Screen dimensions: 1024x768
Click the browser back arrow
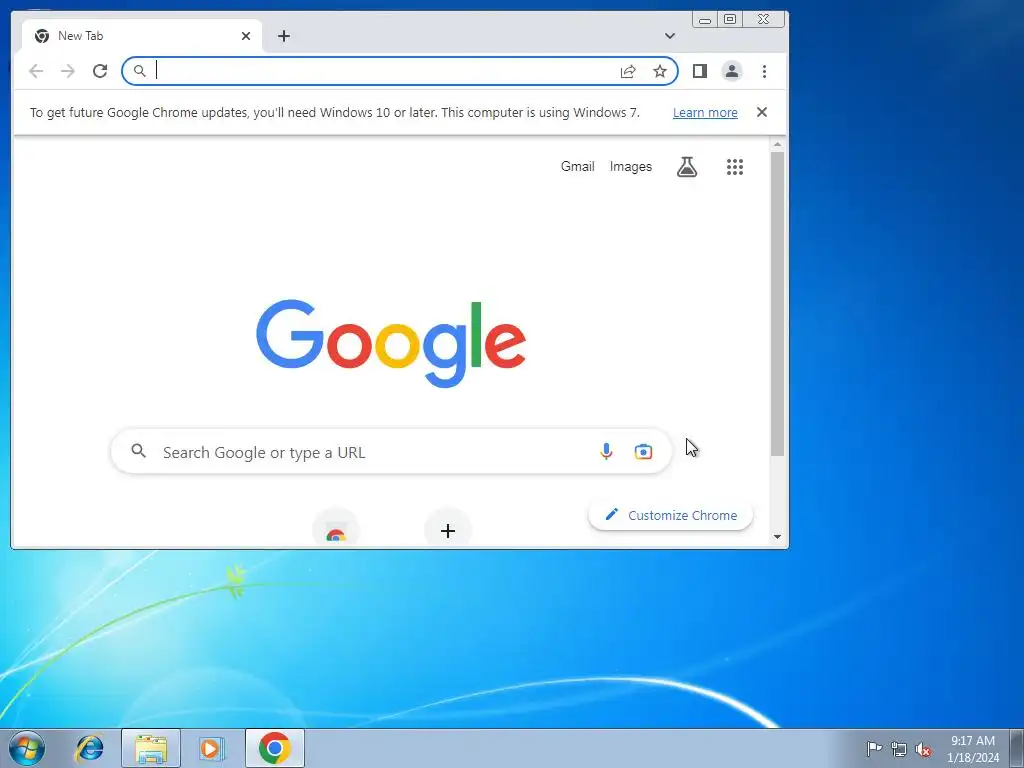[x=36, y=71]
